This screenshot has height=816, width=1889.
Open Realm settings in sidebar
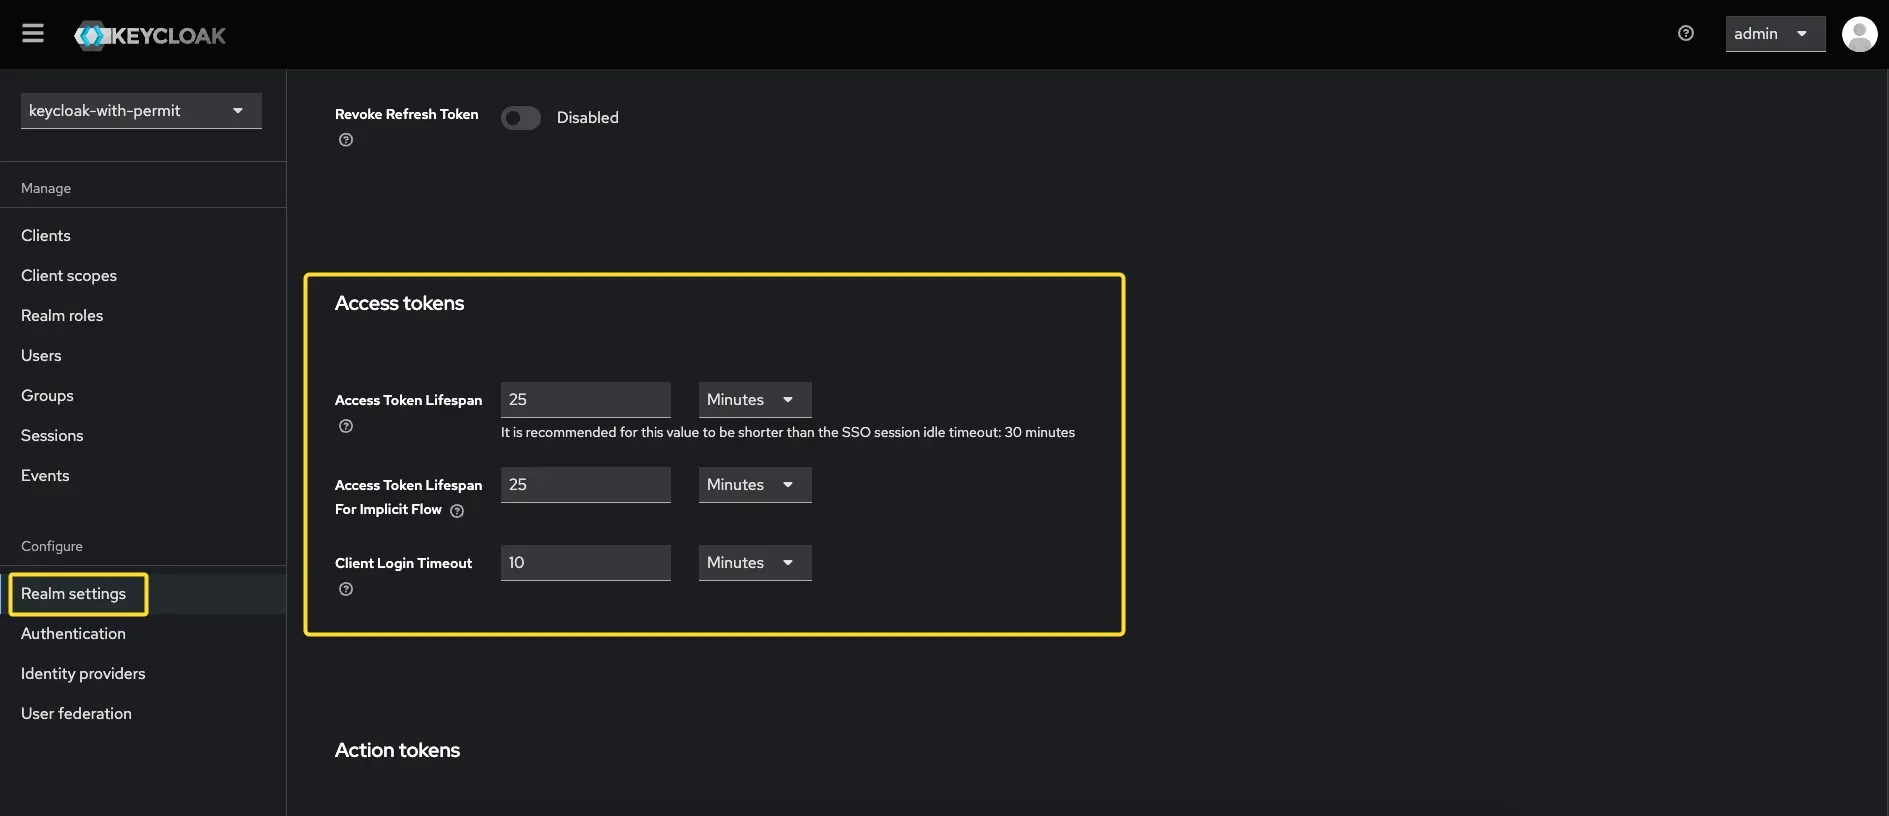[x=74, y=594]
